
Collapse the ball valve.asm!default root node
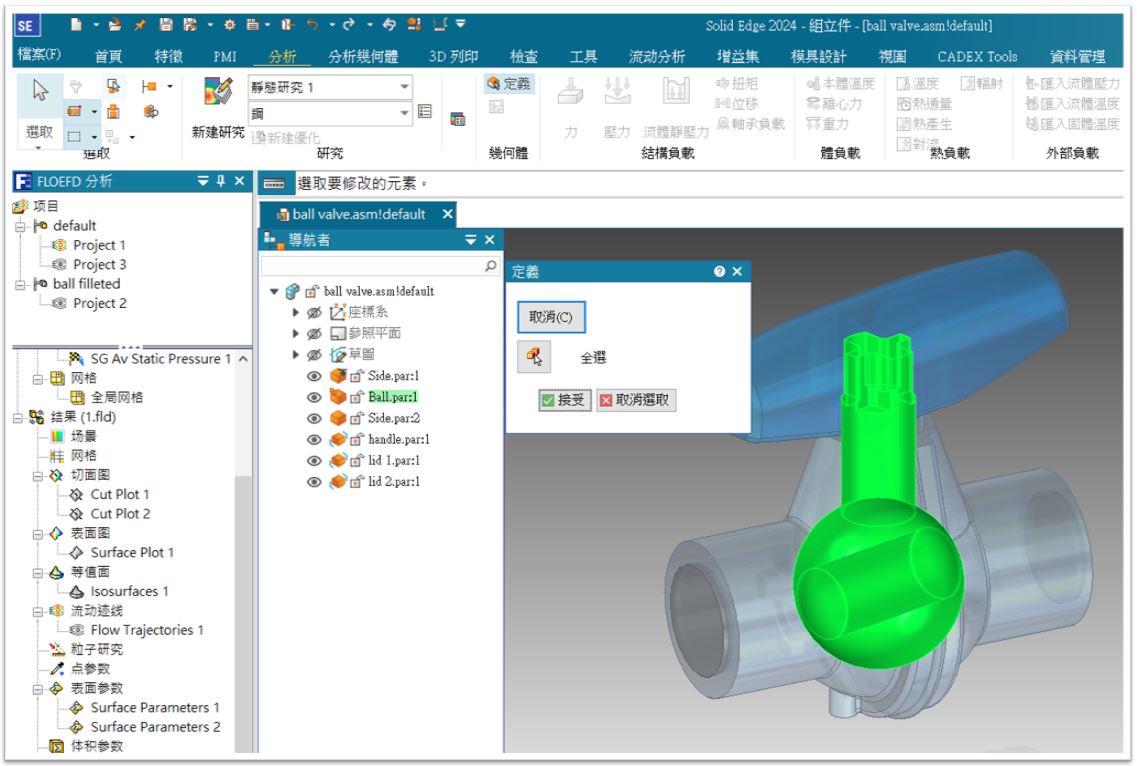pyautogui.click(x=274, y=292)
